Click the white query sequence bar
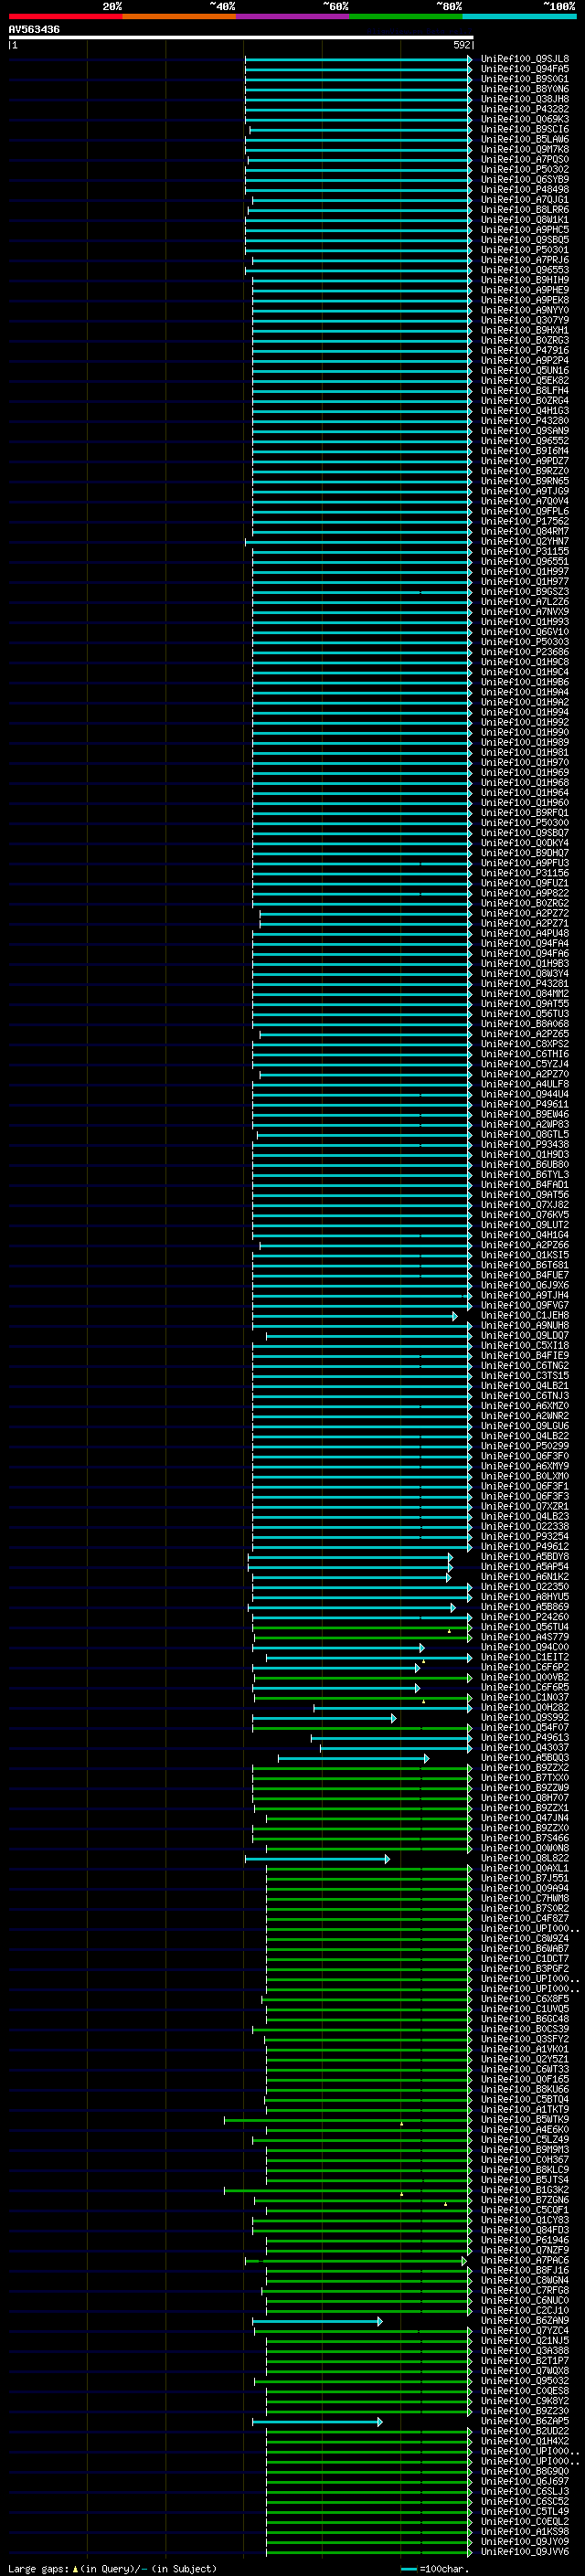This screenshot has height=2576, width=585. (x=241, y=37)
